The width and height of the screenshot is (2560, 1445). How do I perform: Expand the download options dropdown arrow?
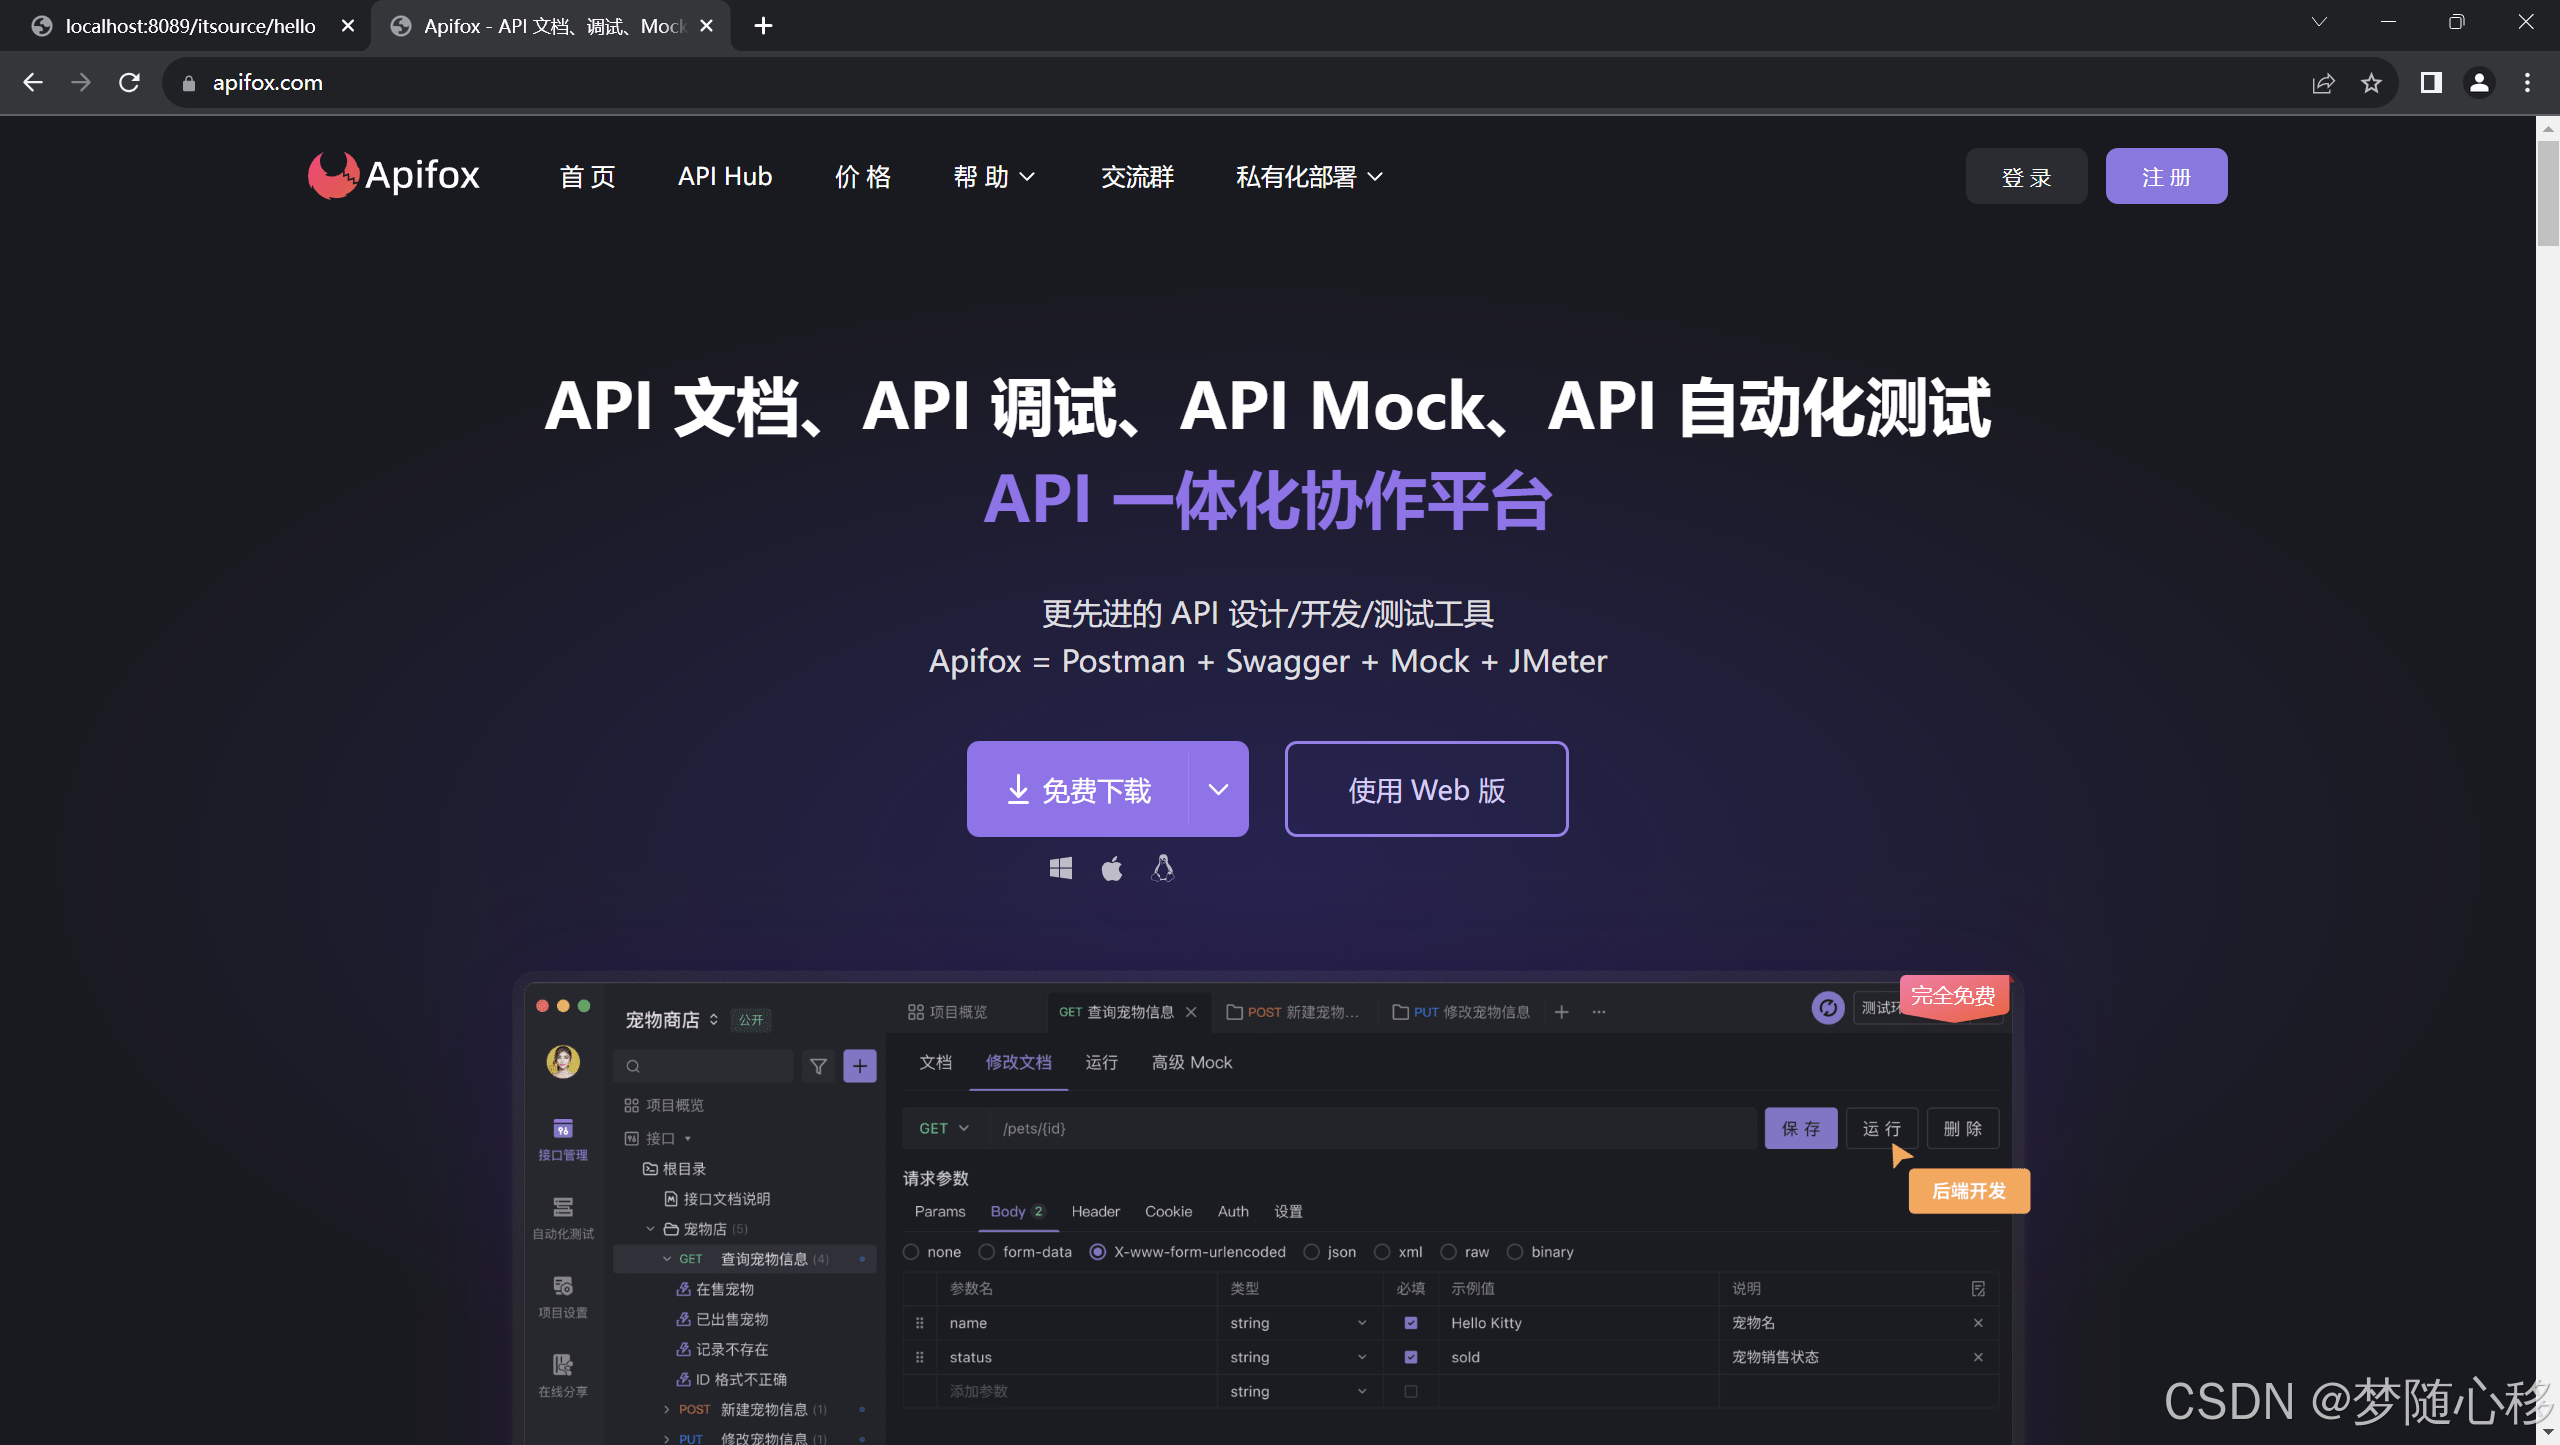(x=1217, y=789)
